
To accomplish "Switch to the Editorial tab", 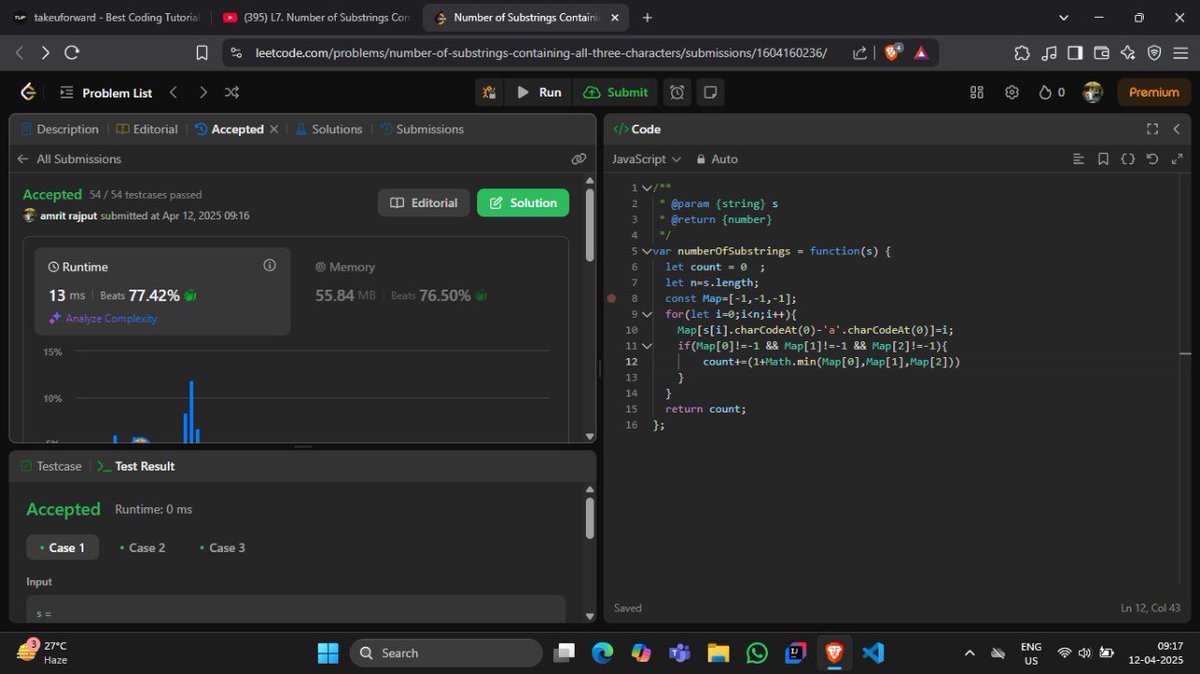I will (147, 129).
